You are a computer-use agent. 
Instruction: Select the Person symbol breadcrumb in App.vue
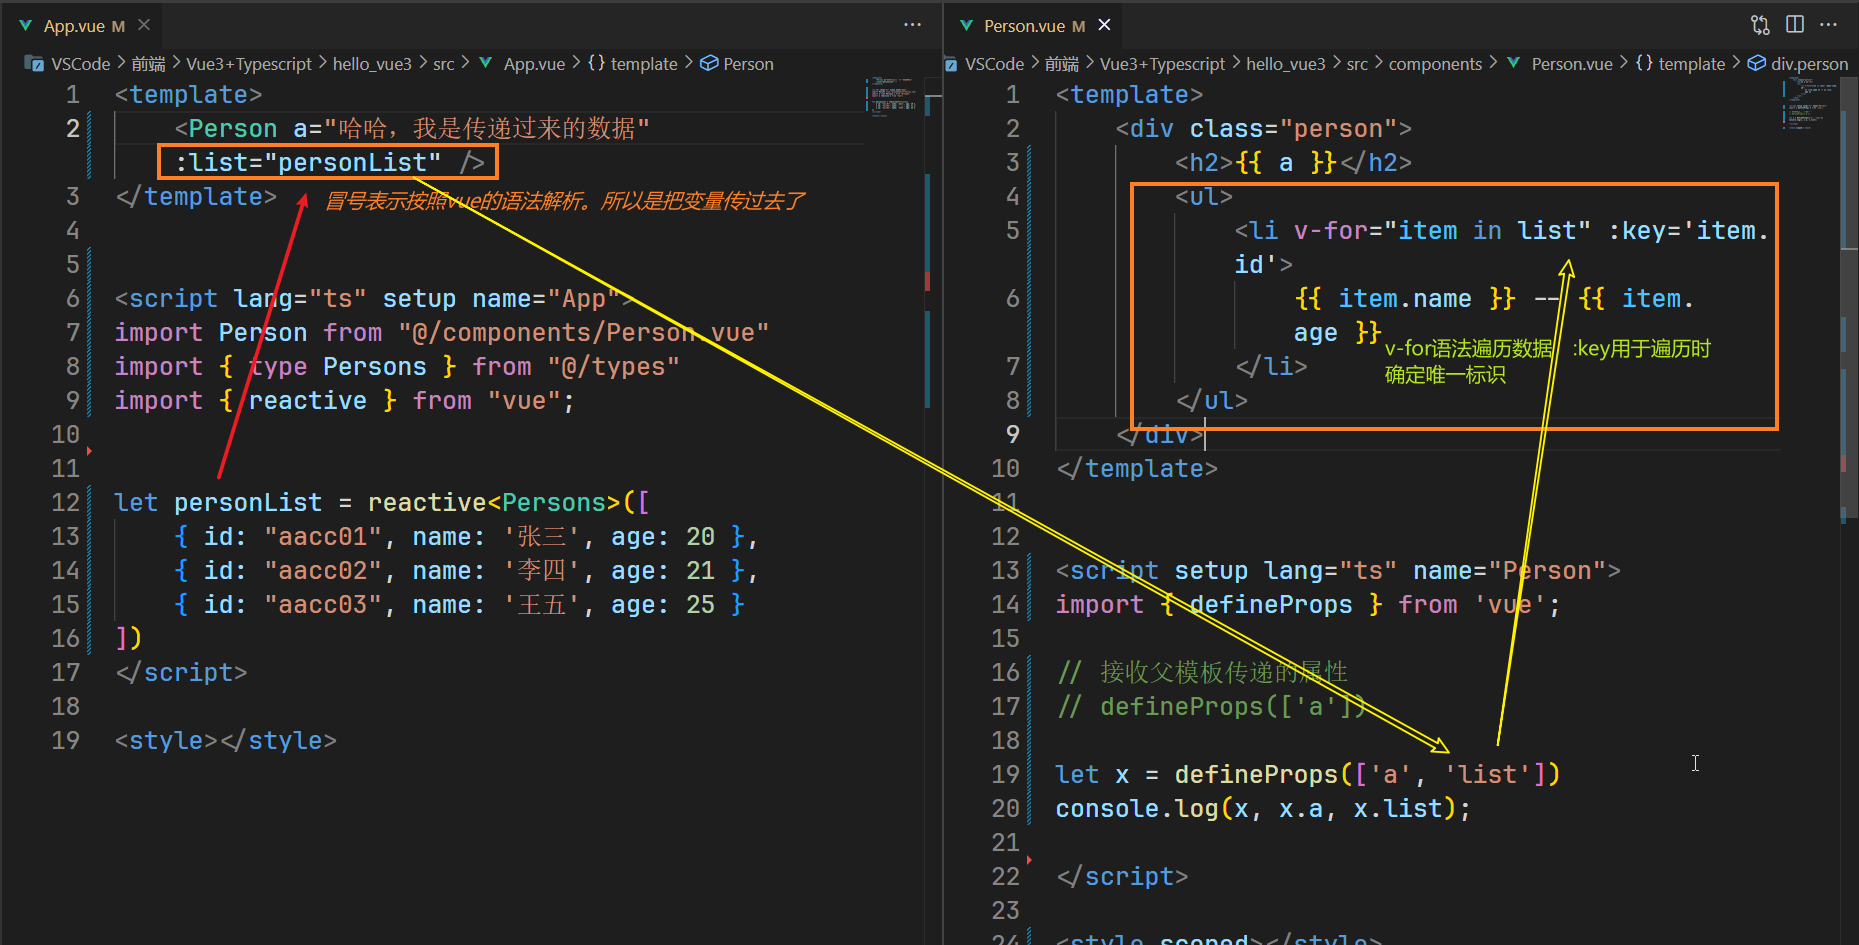748,64
